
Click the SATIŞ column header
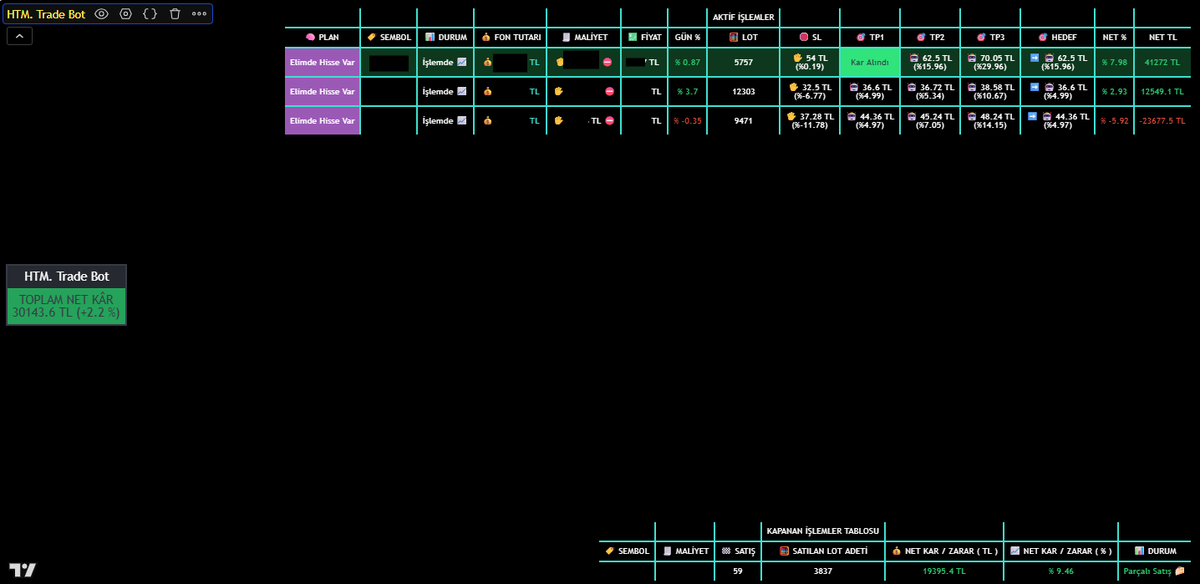coord(738,551)
